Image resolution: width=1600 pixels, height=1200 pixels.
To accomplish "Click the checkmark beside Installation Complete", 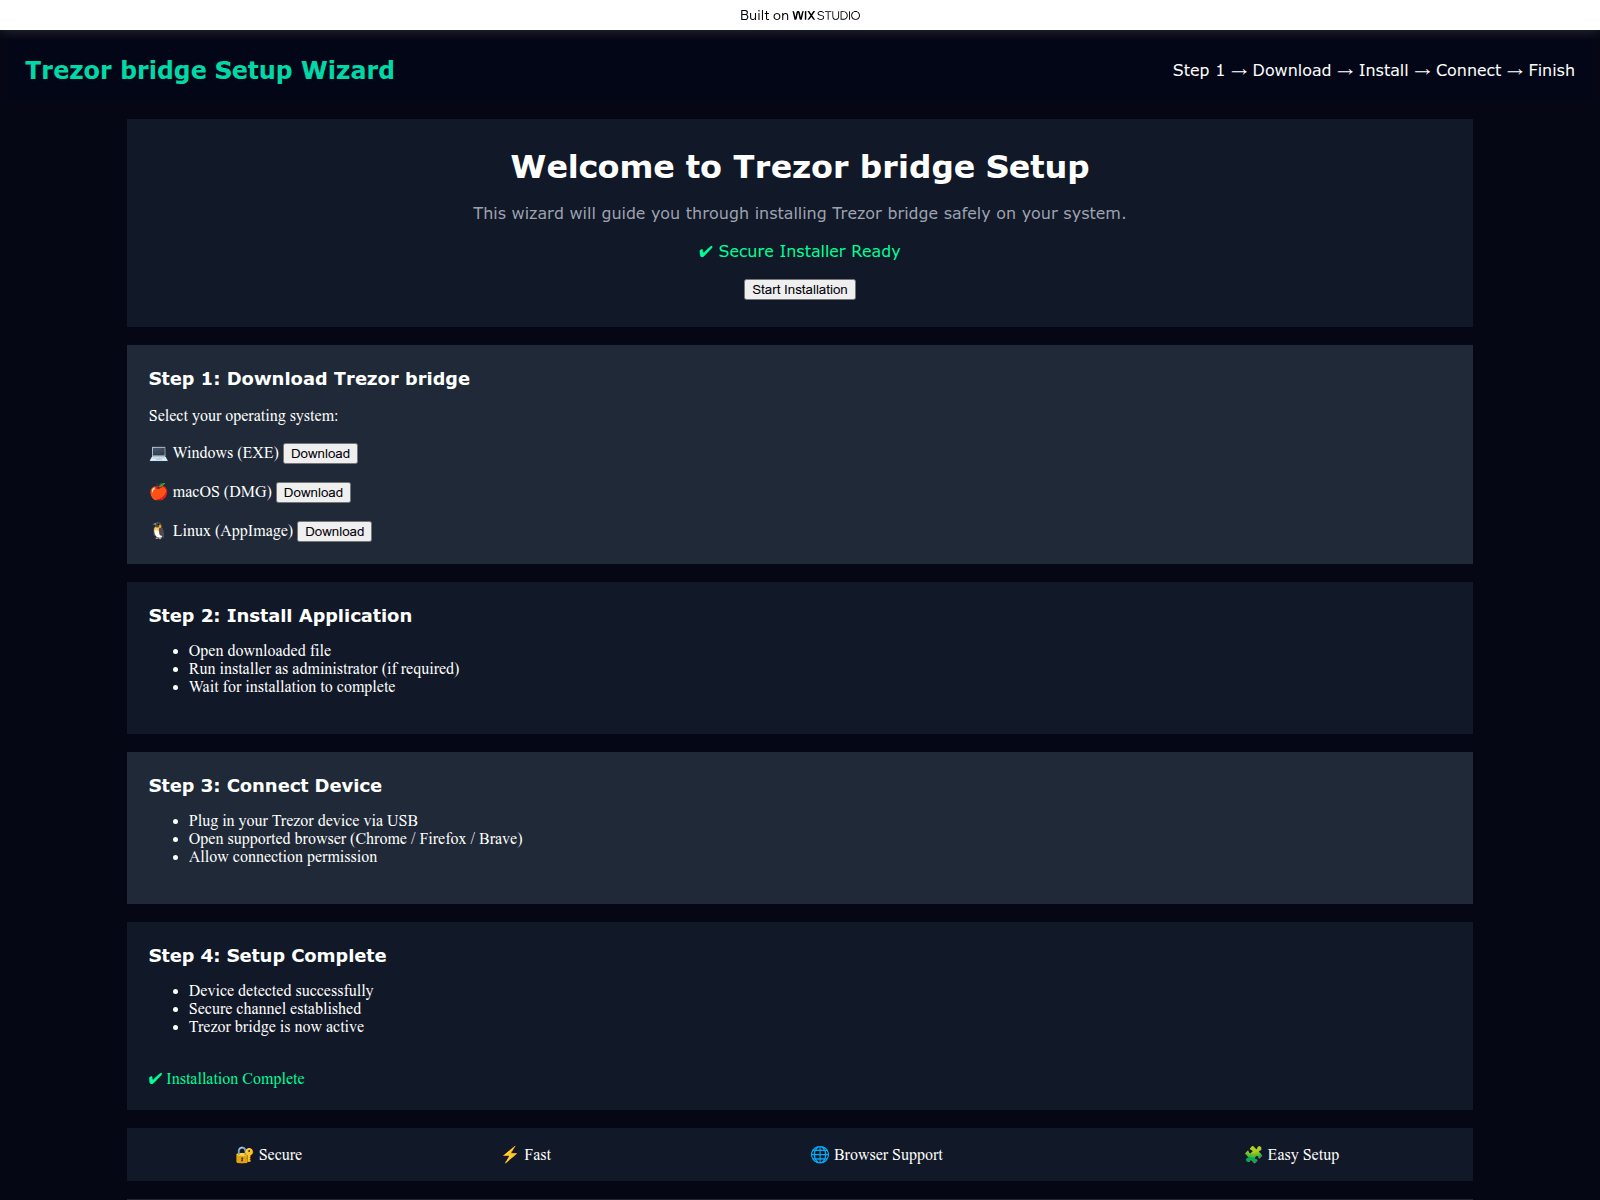I will point(155,1079).
